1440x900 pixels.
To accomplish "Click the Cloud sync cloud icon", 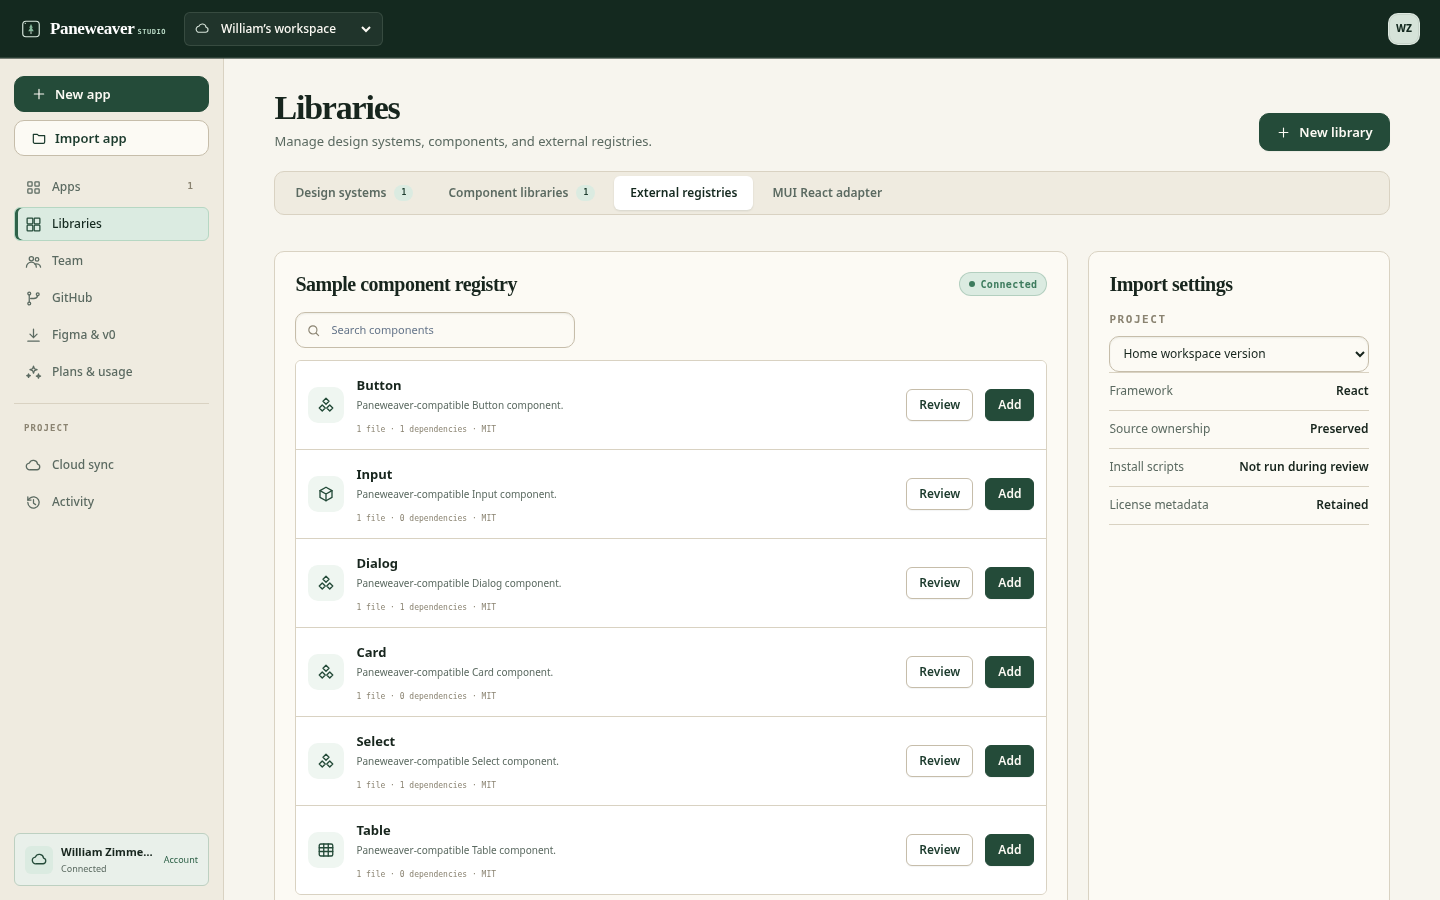I will pos(33,465).
